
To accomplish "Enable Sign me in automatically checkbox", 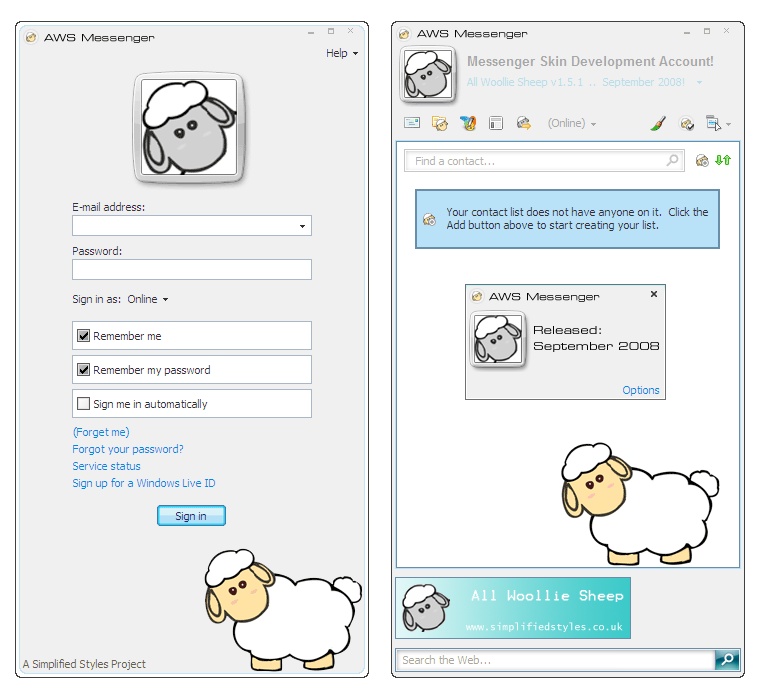I will pos(83,403).
